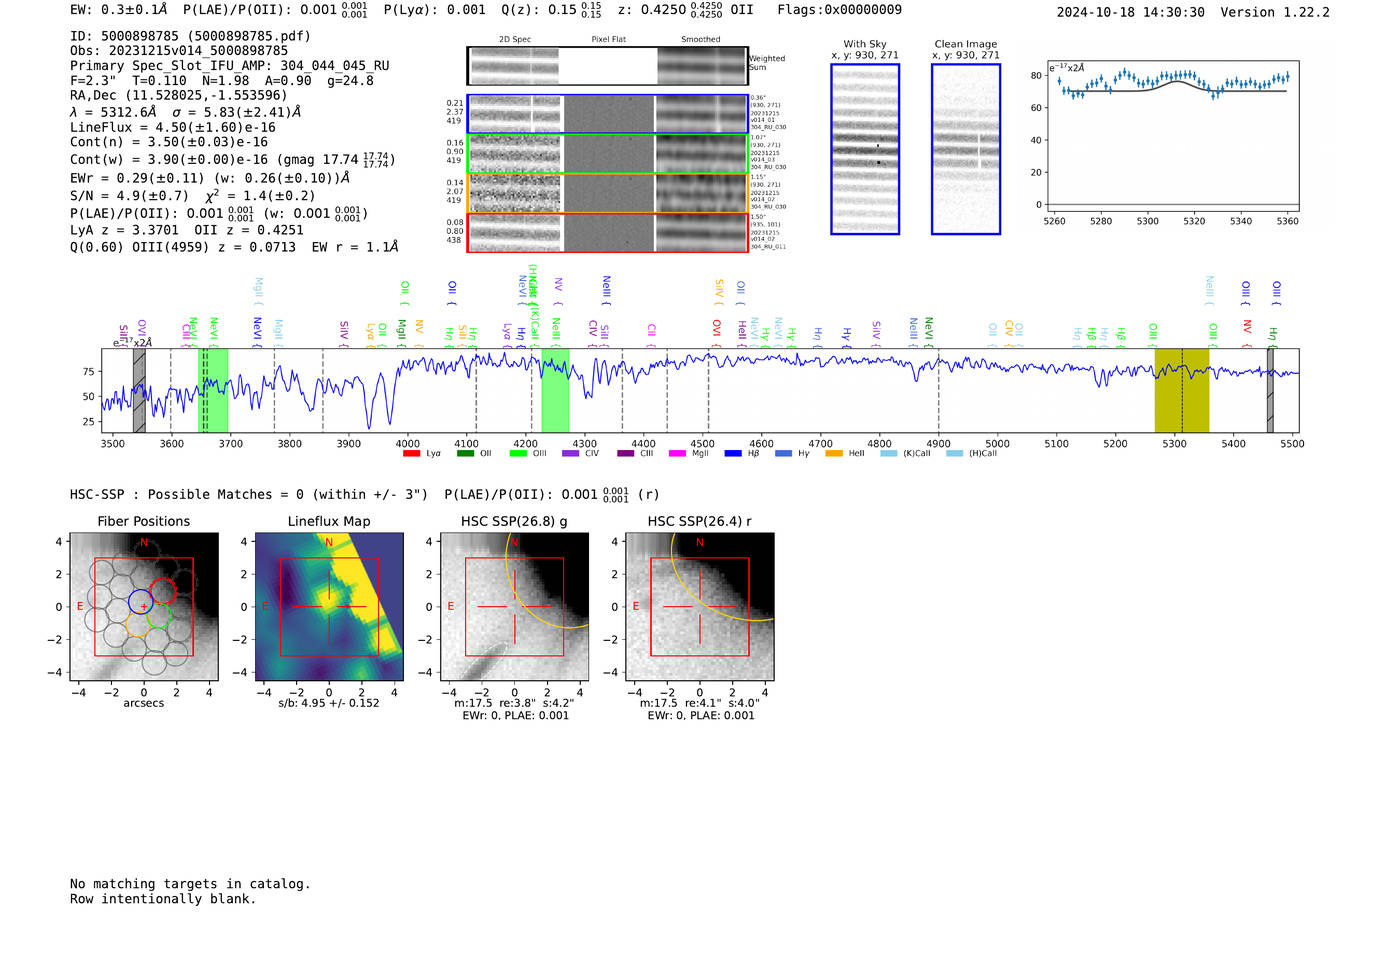Click the F=2.3" T=0.110 parameters line
The height and width of the screenshot is (953, 1400).
(222, 81)
